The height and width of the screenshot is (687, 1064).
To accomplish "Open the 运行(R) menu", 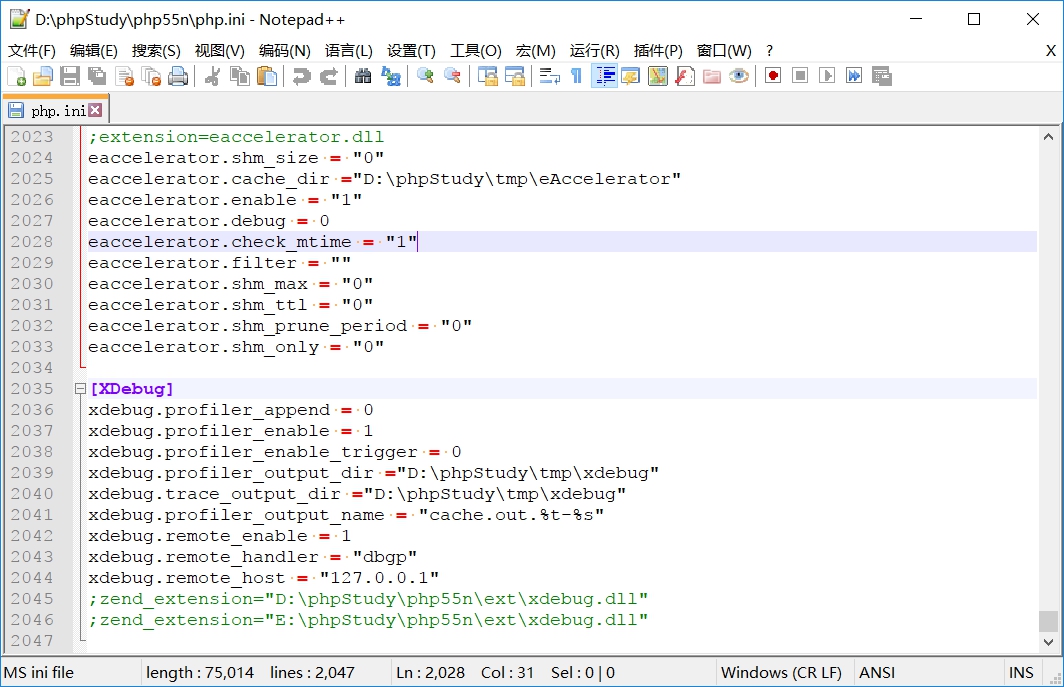I will click(594, 51).
